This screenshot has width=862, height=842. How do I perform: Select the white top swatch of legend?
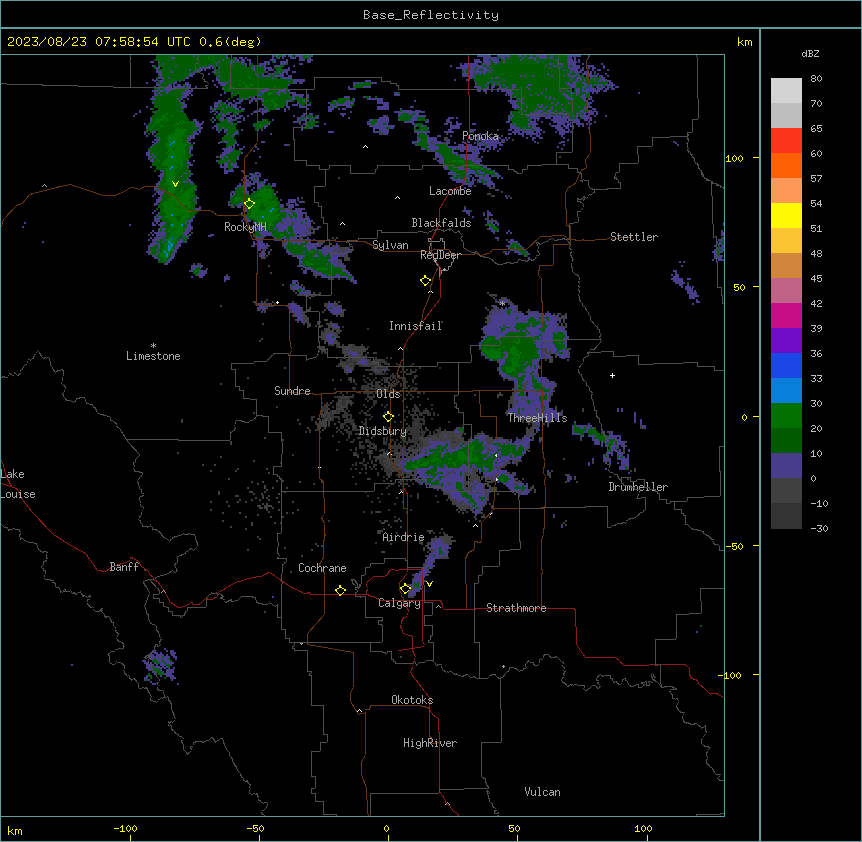(786, 90)
